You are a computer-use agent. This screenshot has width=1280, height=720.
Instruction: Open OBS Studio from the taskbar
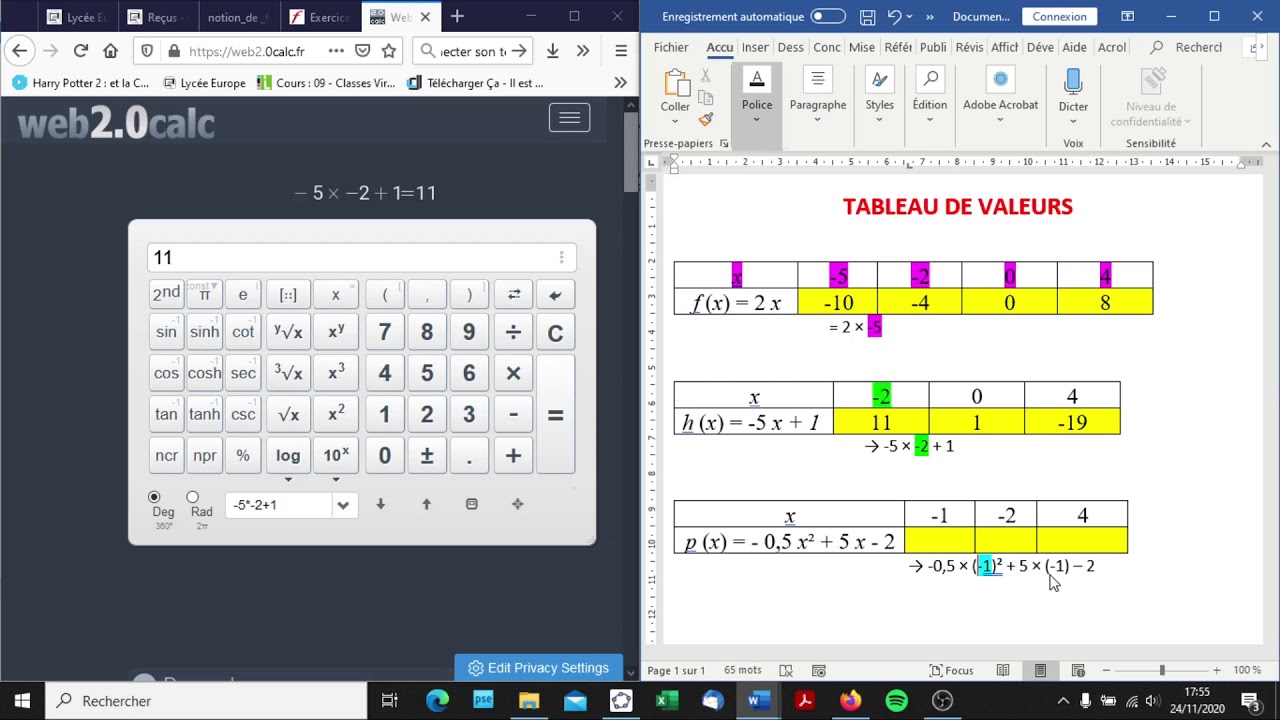[943, 701]
